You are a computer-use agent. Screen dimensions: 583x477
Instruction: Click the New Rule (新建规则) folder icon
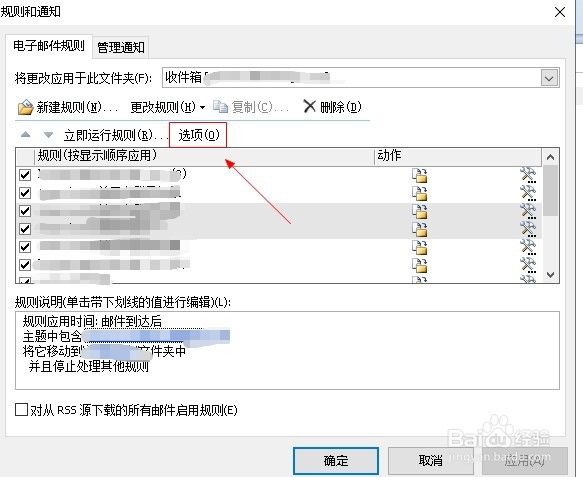tap(25, 107)
